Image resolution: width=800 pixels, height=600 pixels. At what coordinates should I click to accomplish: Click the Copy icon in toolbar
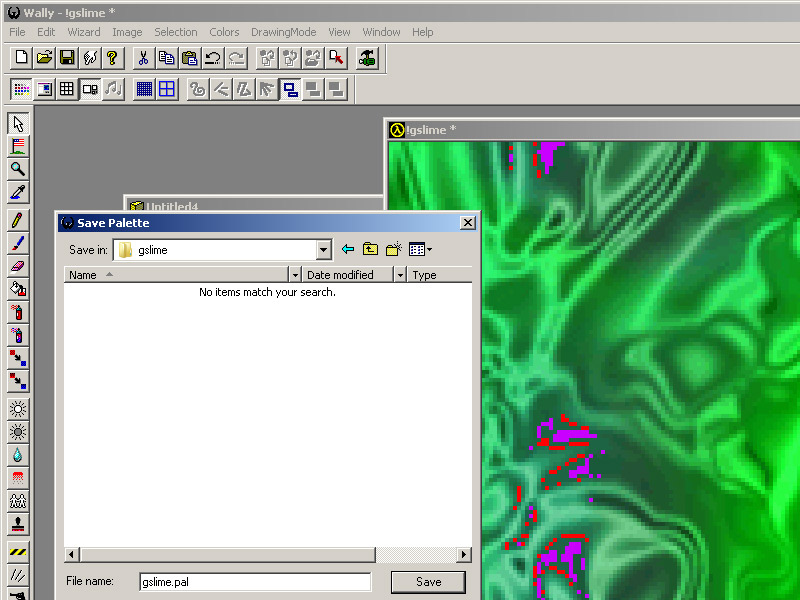pos(166,58)
